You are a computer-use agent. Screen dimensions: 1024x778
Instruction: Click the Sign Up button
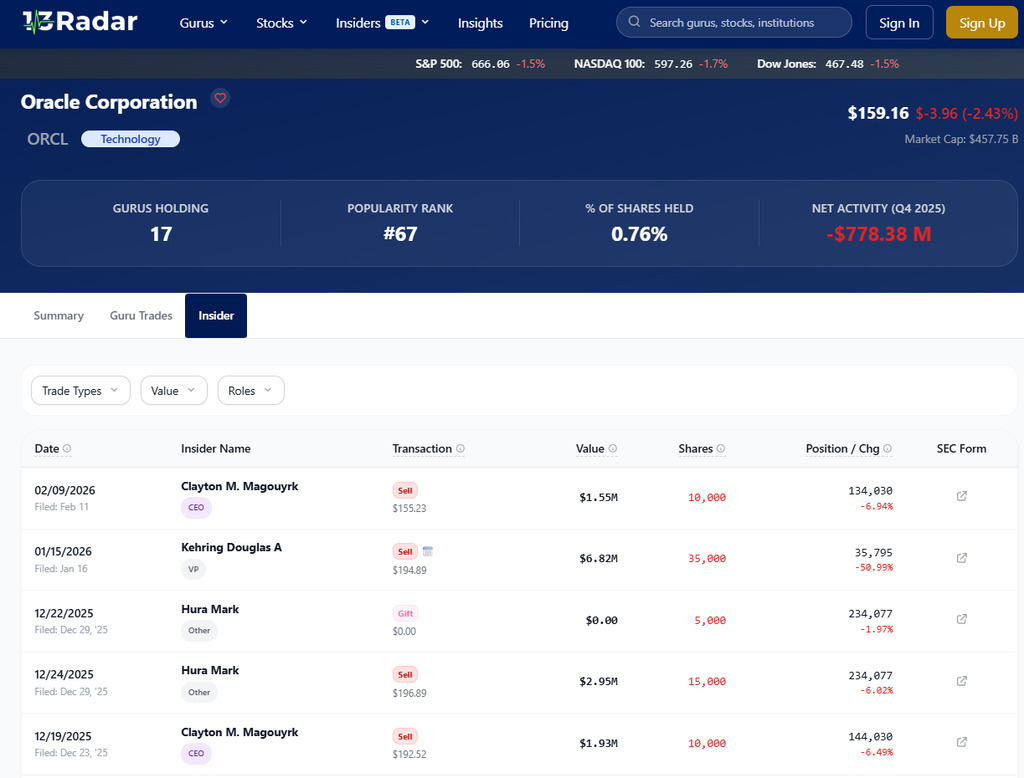[981, 23]
